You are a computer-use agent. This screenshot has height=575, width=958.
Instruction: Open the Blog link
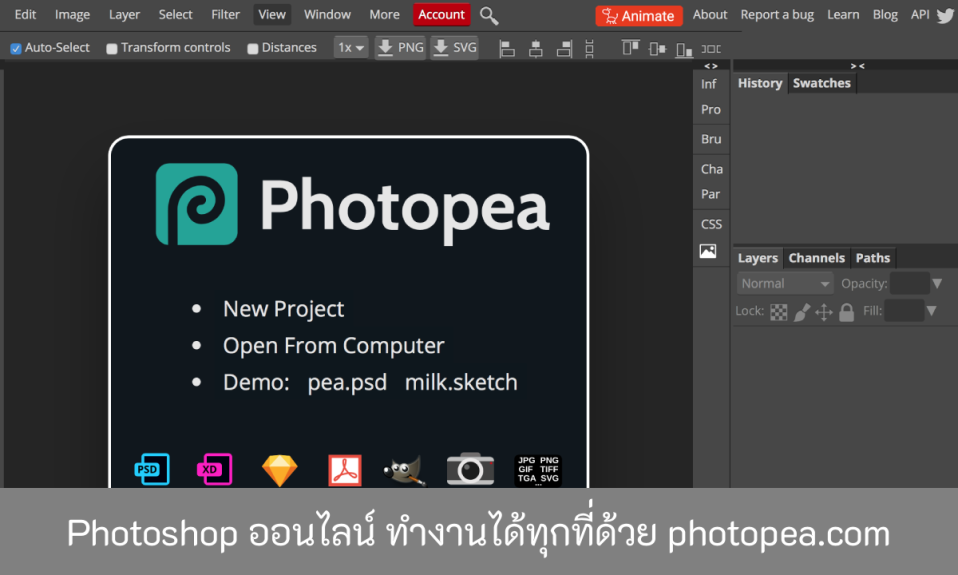point(885,15)
